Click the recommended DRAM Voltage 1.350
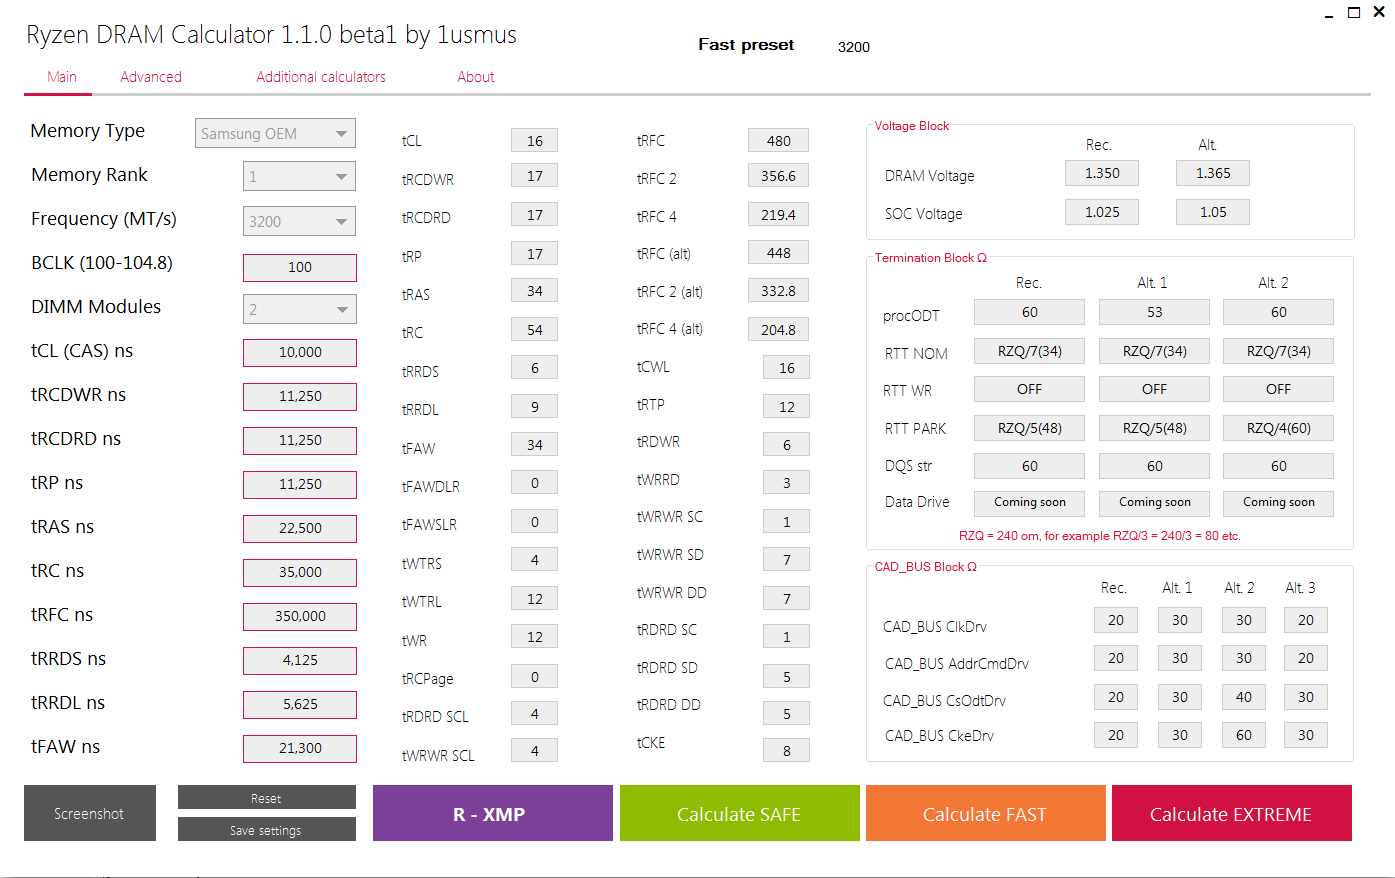This screenshot has width=1395, height=878. pos(1102,173)
